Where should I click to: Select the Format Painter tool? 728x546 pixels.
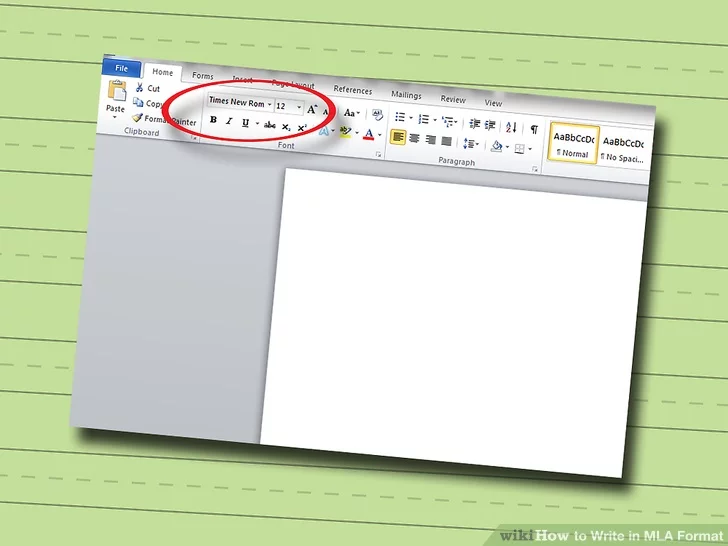pyautogui.click(x=162, y=120)
